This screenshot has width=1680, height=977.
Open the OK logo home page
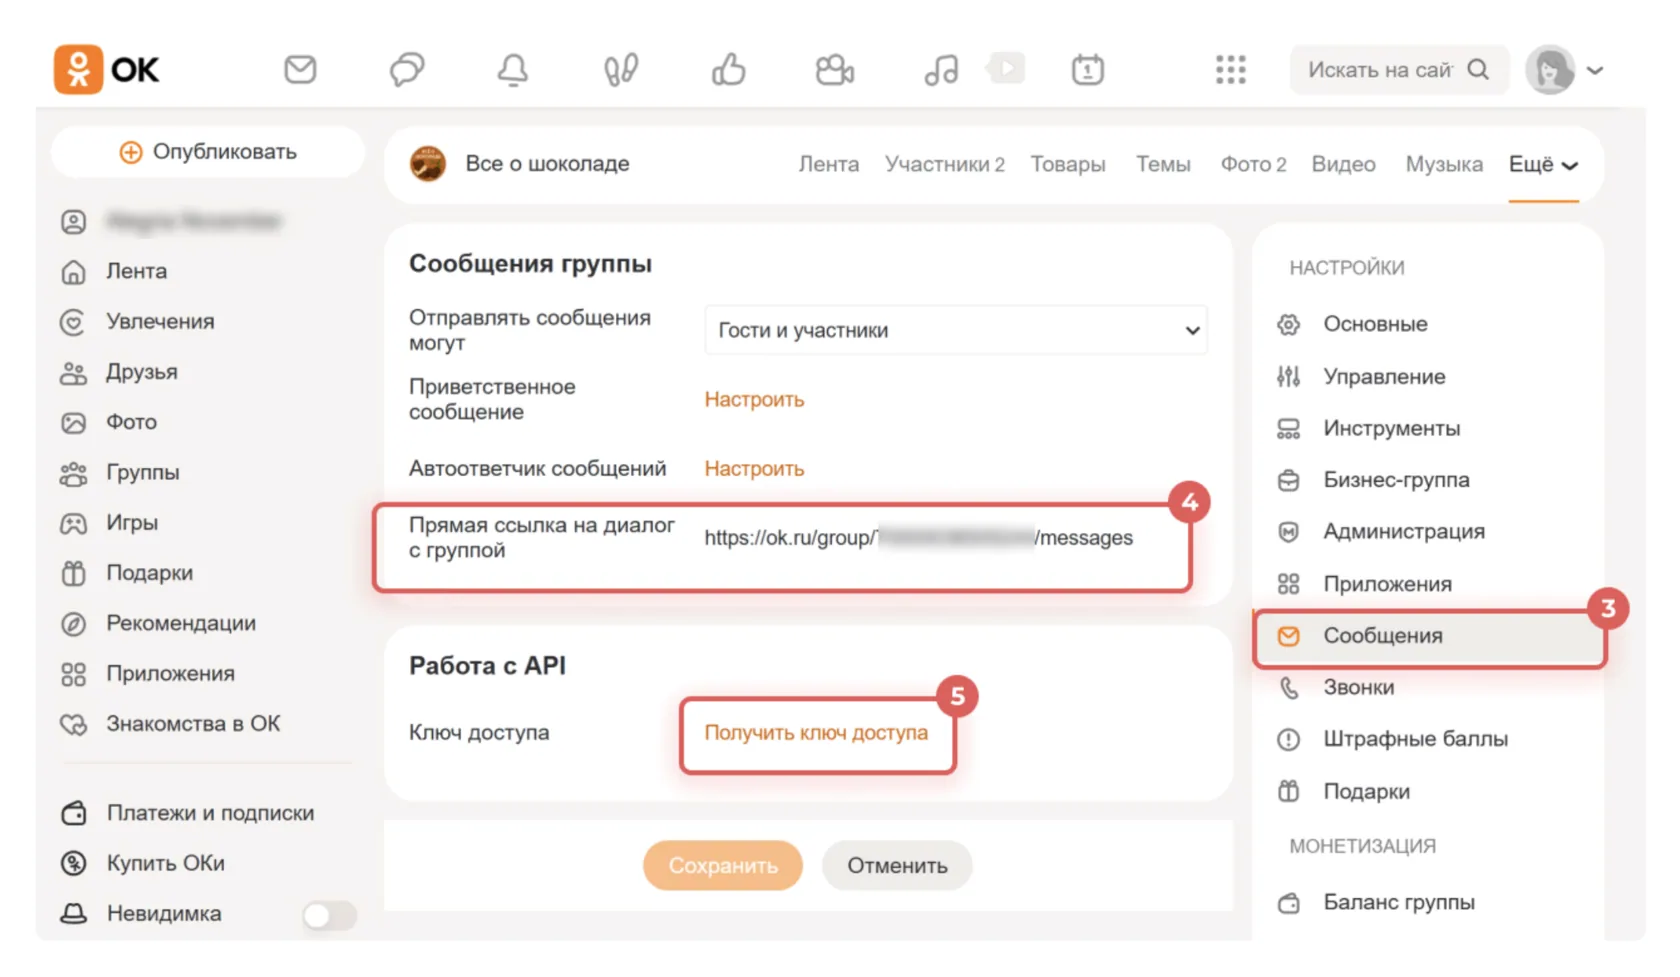[107, 69]
